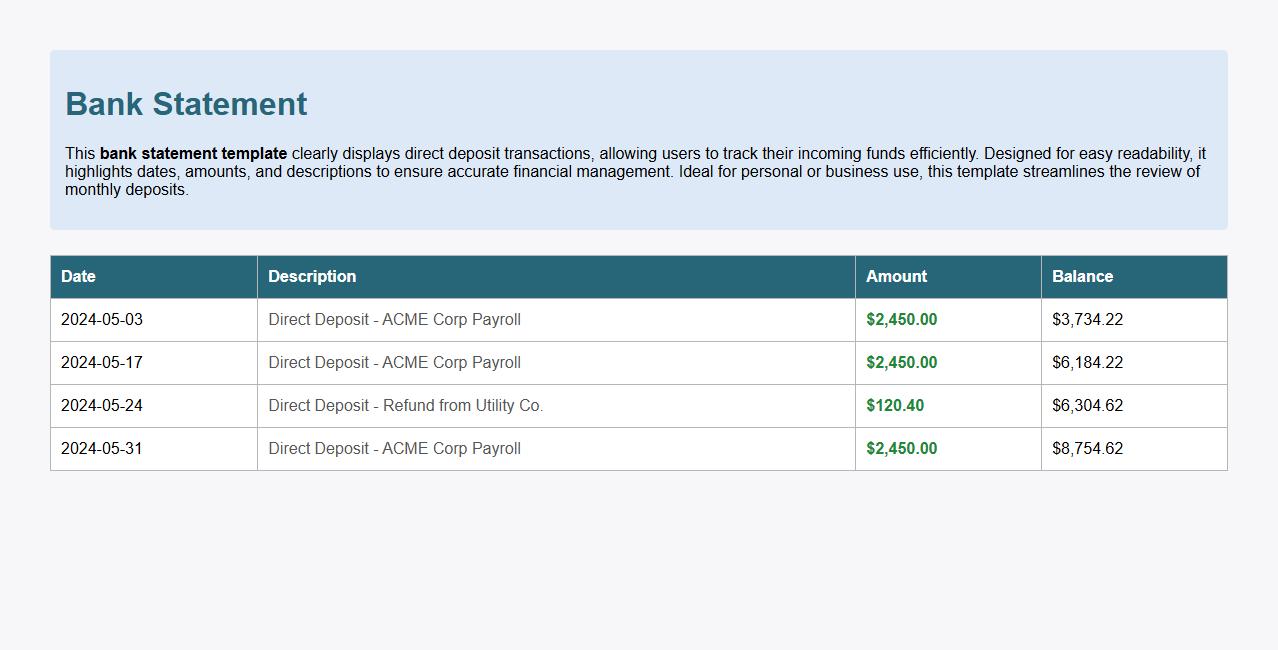Image resolution: width=1278 pixels, height=650 pixels.
Task: Select the $2,450.00 amount on 2024-05-17
Action: (x=901, y=362)
